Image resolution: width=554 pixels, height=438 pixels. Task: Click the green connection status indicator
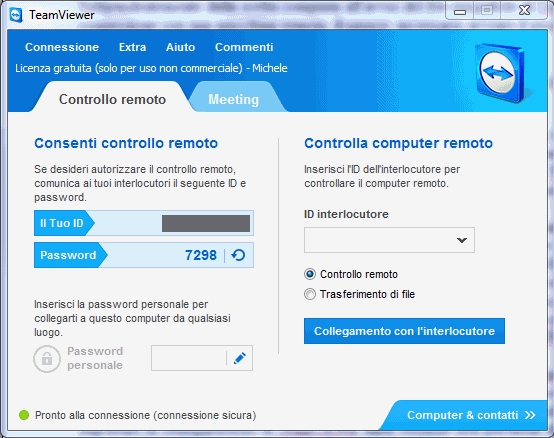click(x=24, y=415)
